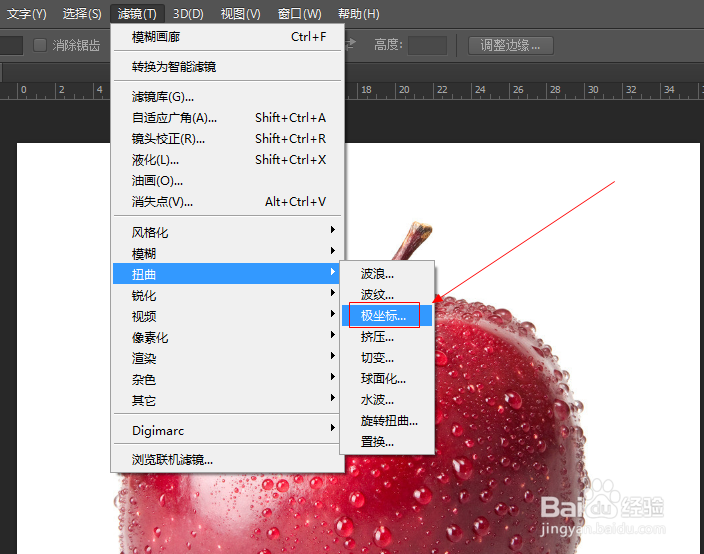Open the 文字(Y) menu

(26, 13)
